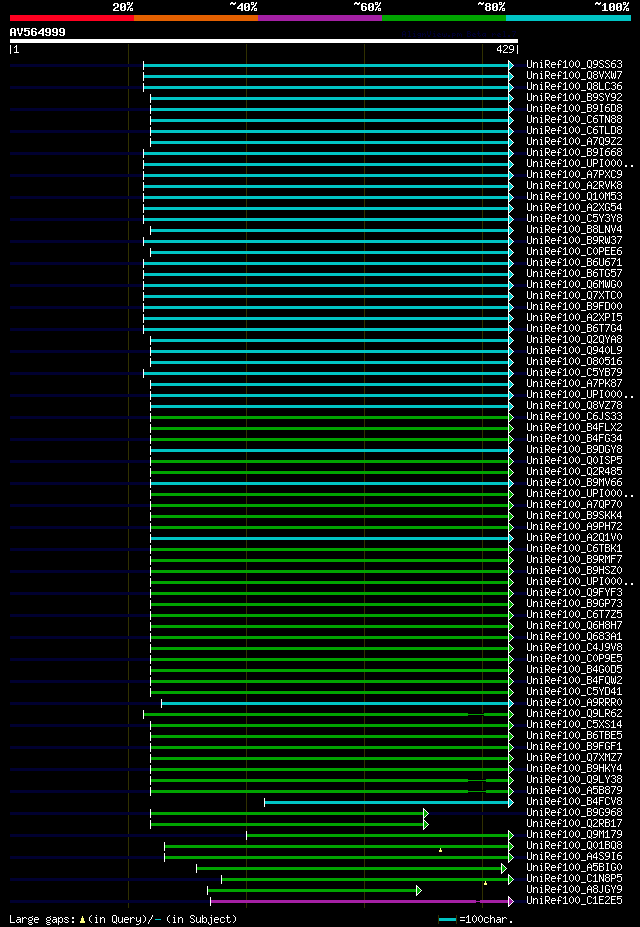Select the UniRef100_C5YD41 label
Image resolution: width=640 pixels, height=927 pixels.
pyautogui.click(x=574, y=692)
